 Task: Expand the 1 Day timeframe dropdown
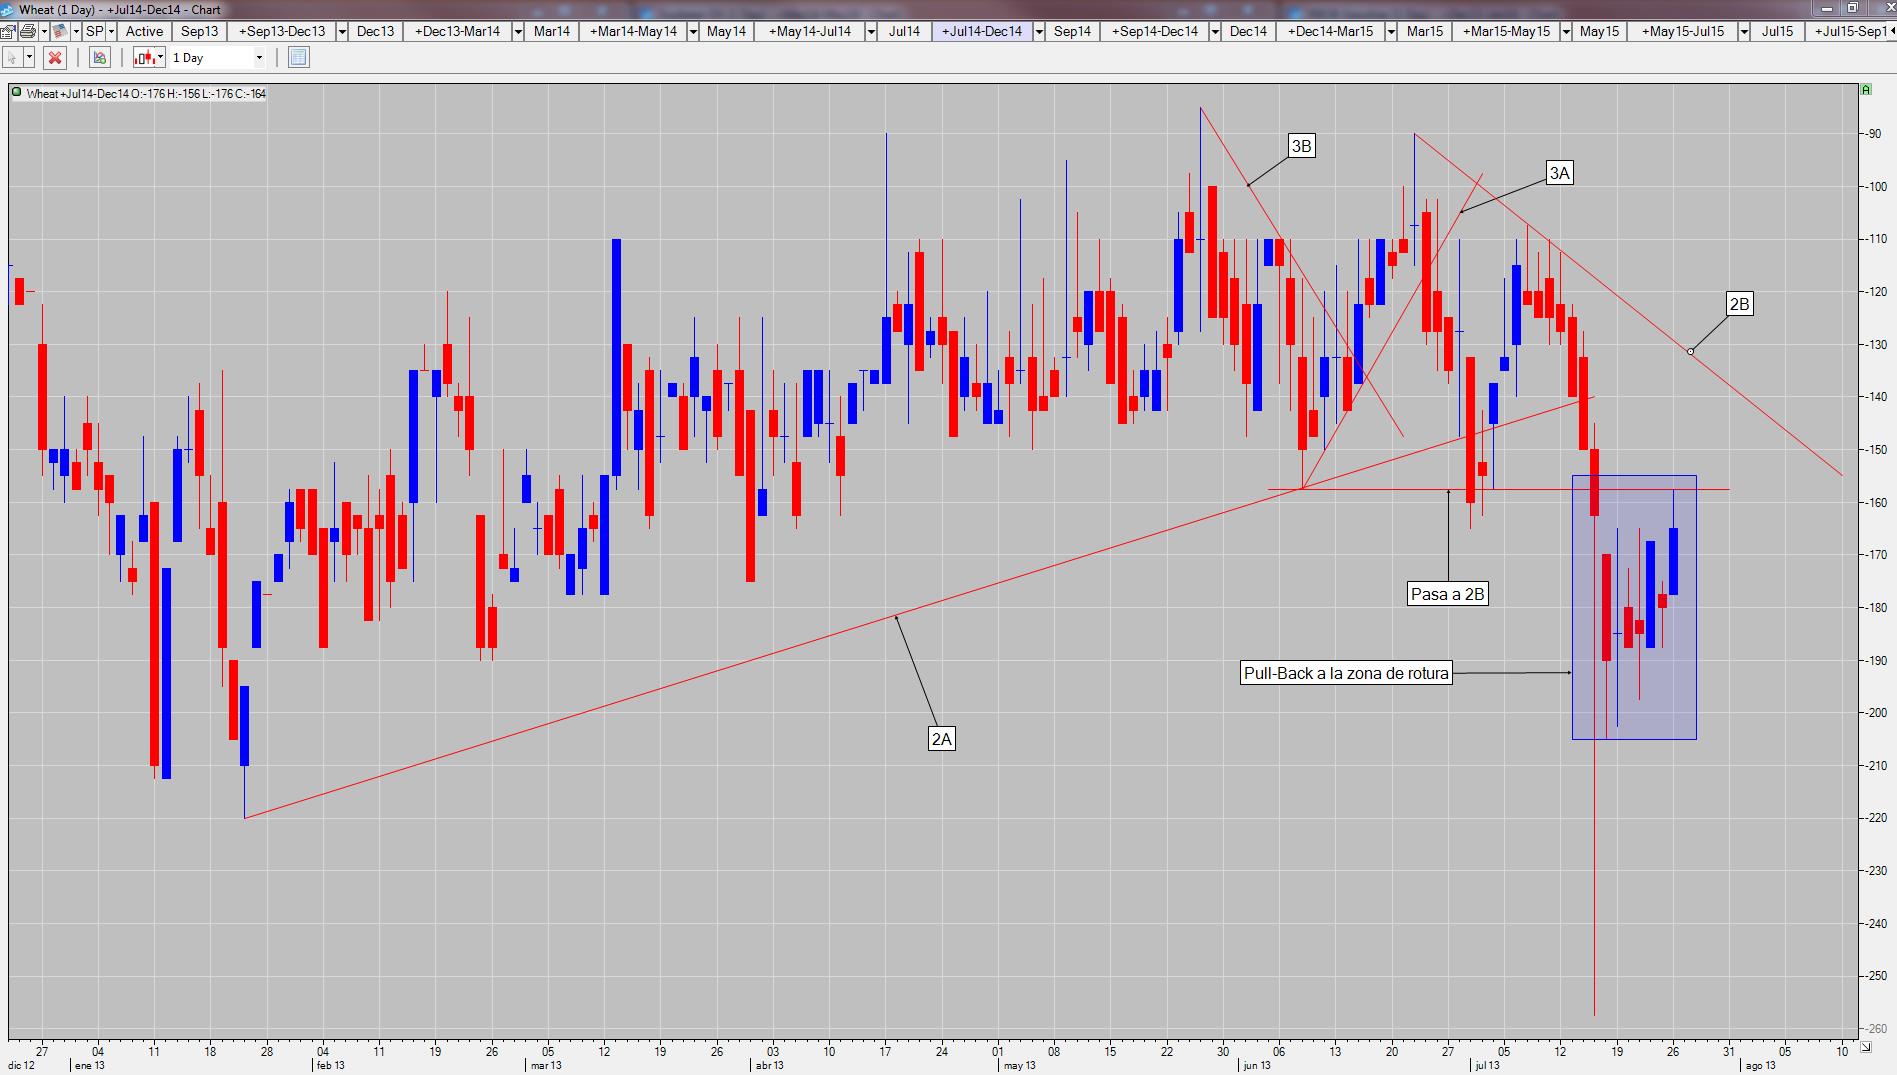click(x=259, y=57)
